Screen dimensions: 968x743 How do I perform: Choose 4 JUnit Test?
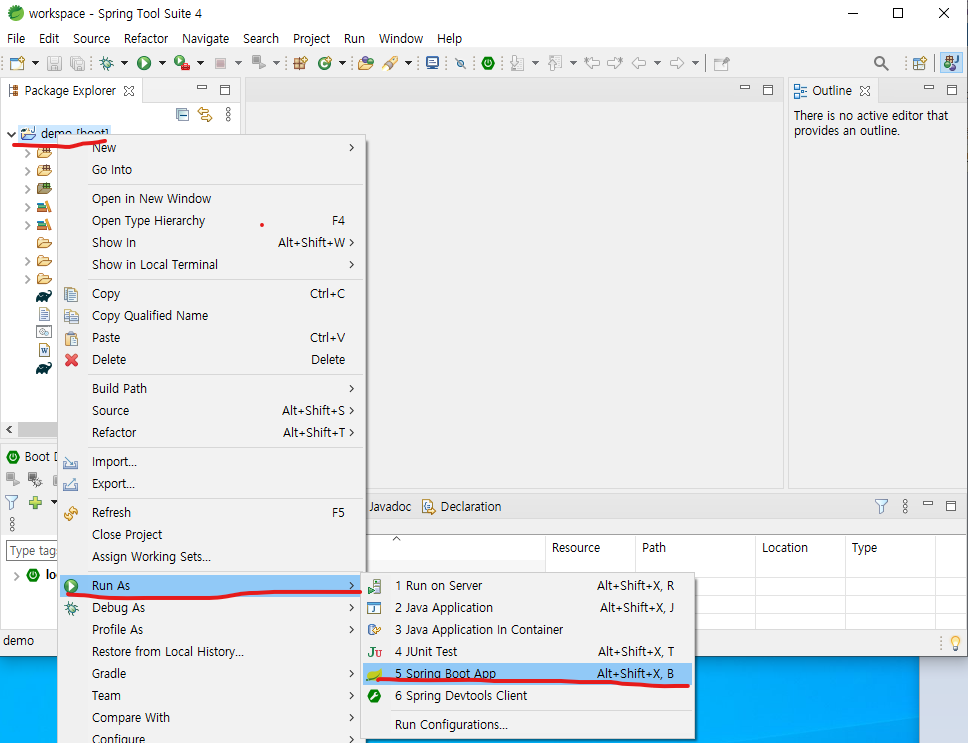pos(528,652)
